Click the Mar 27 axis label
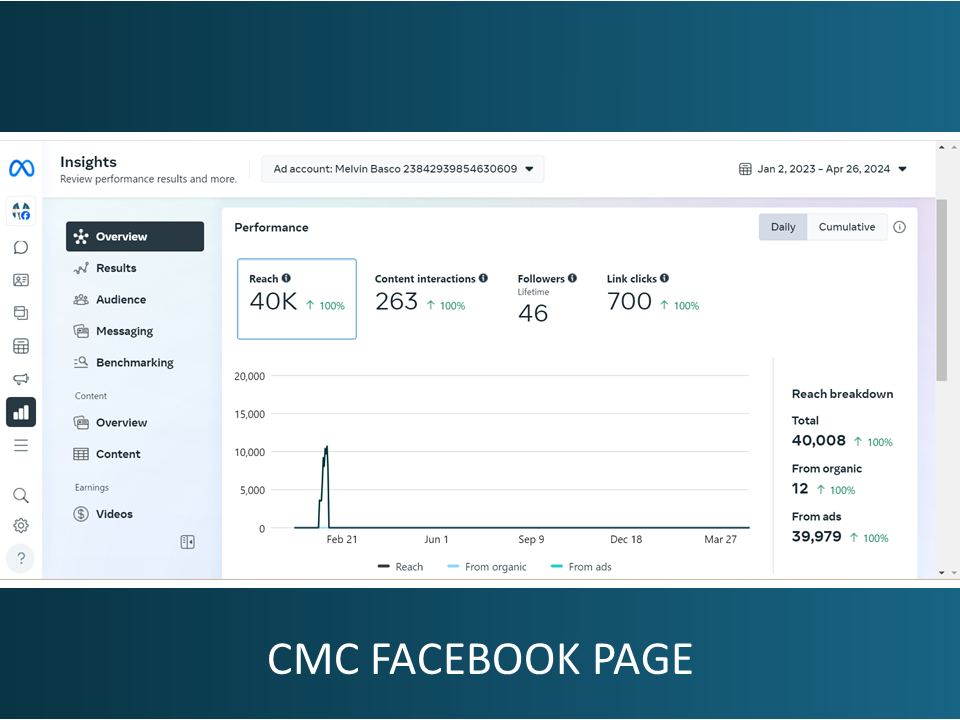The height and width of the screenshot is (720, 960). [721, 539]
